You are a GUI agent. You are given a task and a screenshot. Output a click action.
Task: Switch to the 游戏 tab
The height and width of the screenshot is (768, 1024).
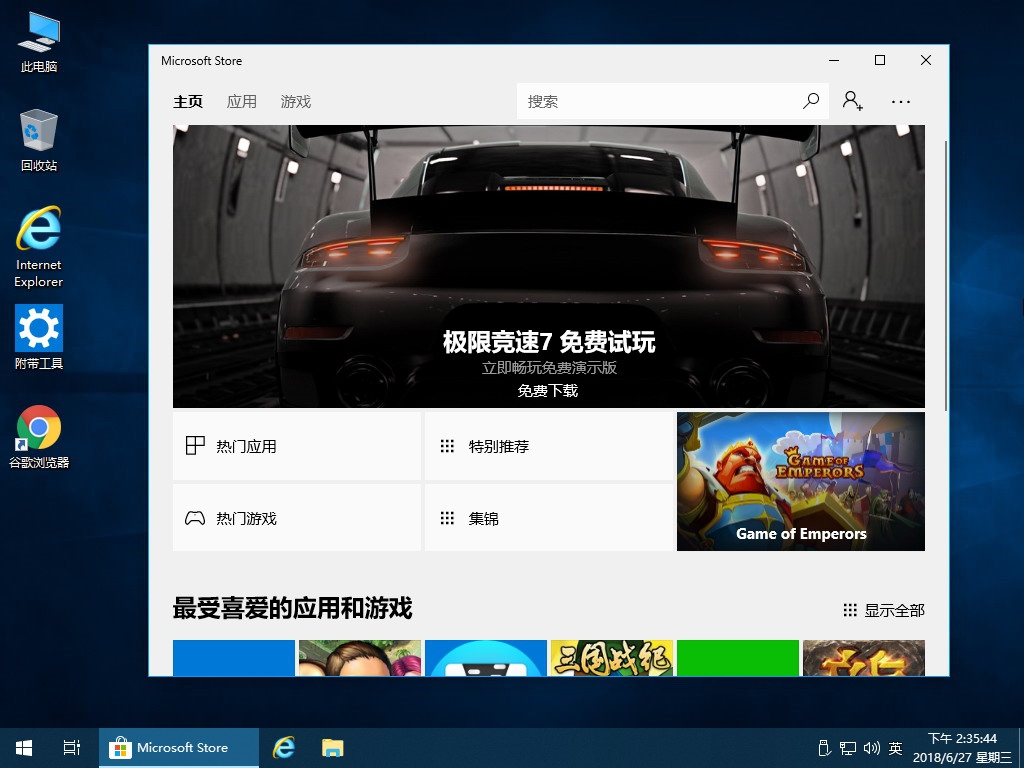[x=296, y=102]
